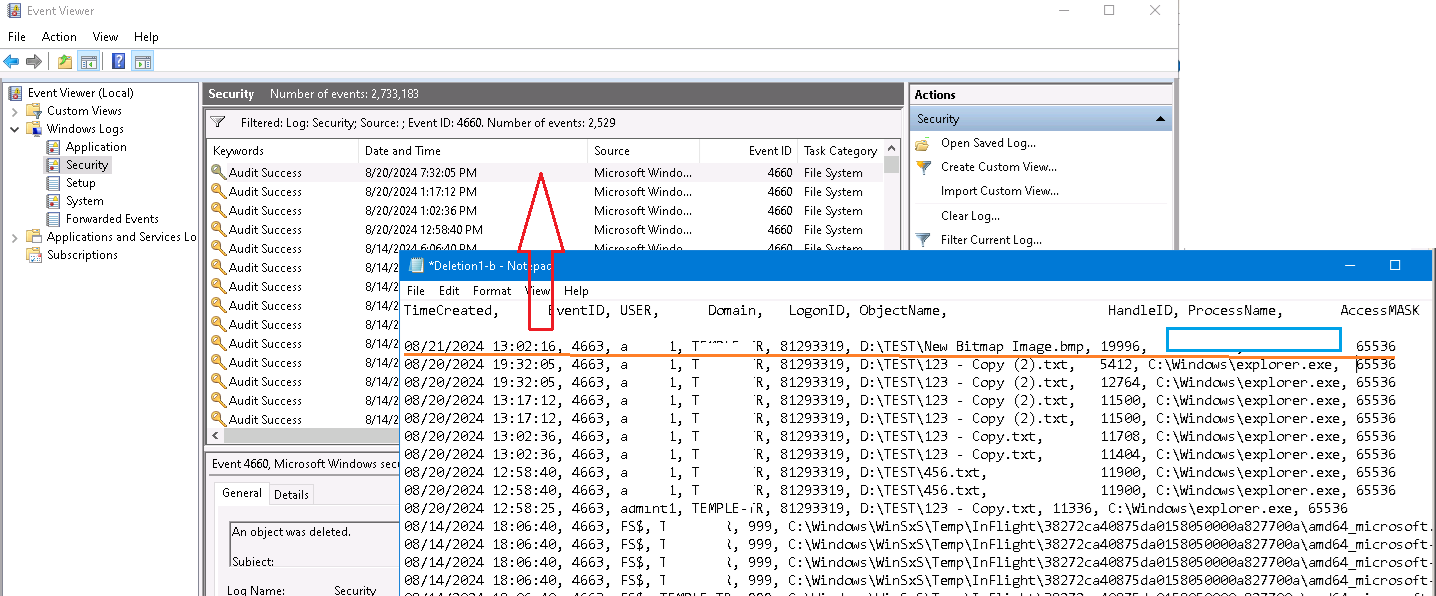Toggle the Show/Hide Action Pane toolbar icon
1436x596 pixels.
coord(142,61)
